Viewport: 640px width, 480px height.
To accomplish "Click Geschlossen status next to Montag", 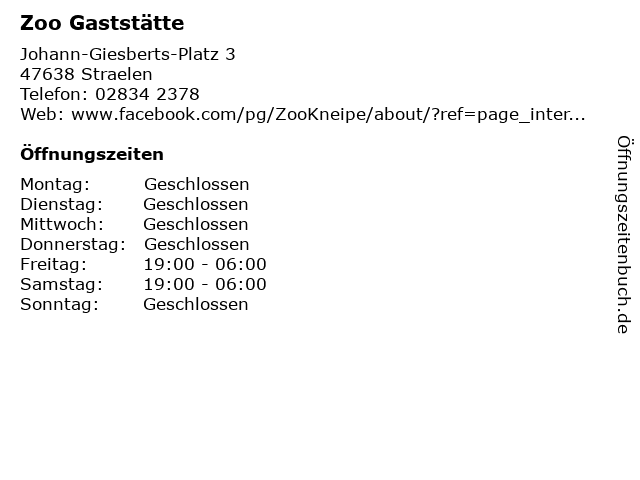I will pos(196,184).
